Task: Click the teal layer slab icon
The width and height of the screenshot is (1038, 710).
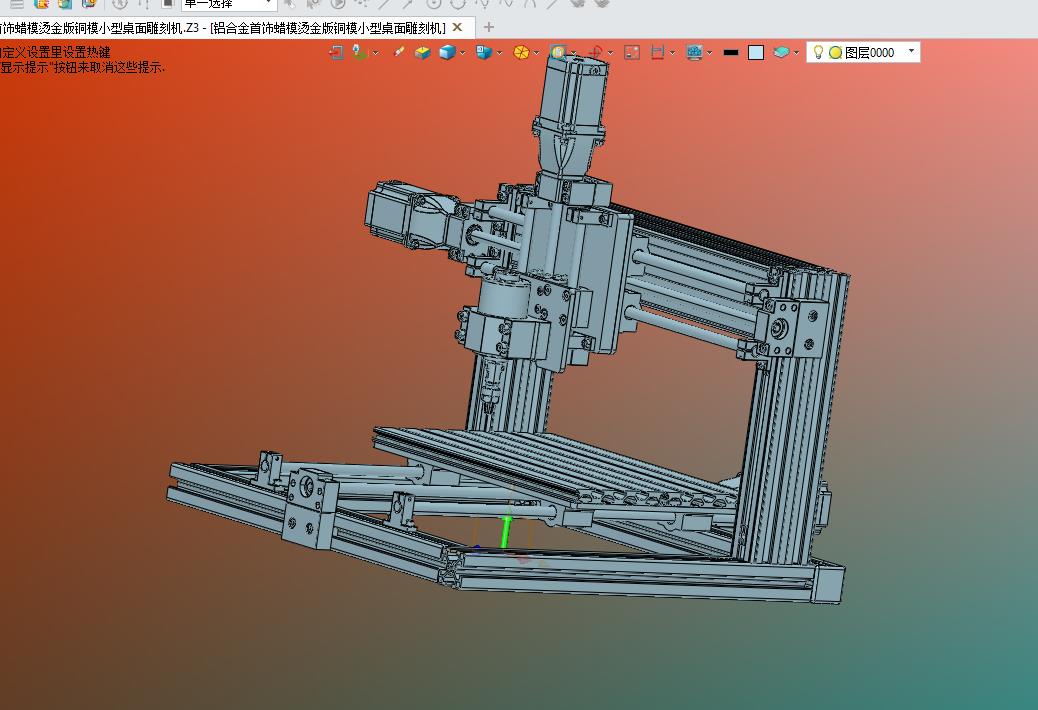Action: (782, 52)
